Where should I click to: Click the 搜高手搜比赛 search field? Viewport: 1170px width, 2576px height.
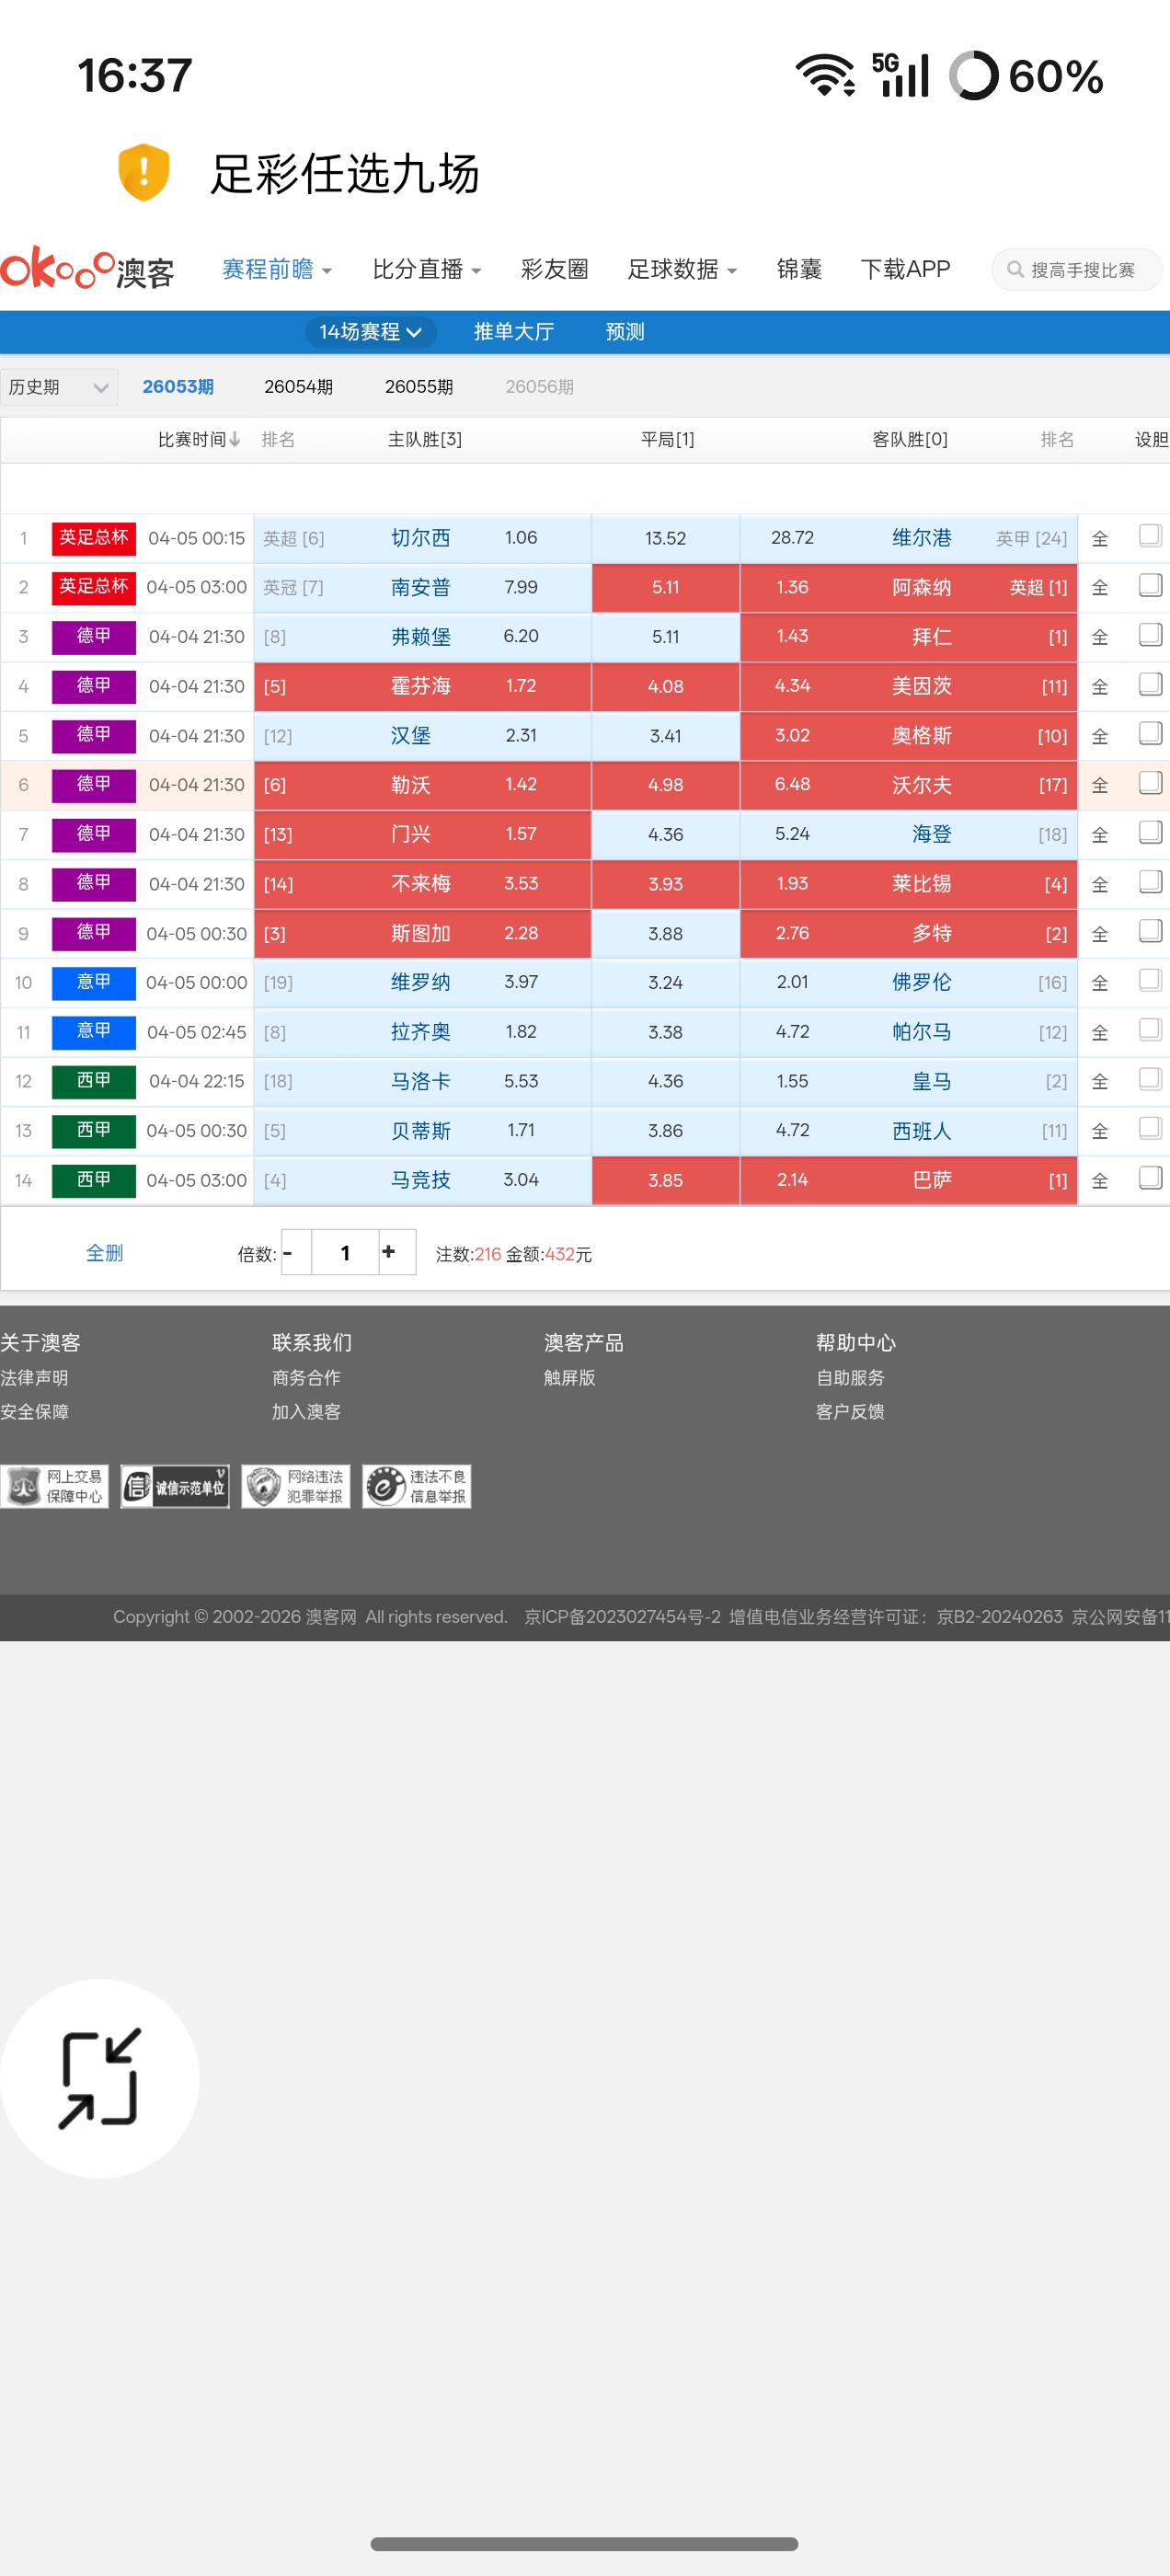1080,270
